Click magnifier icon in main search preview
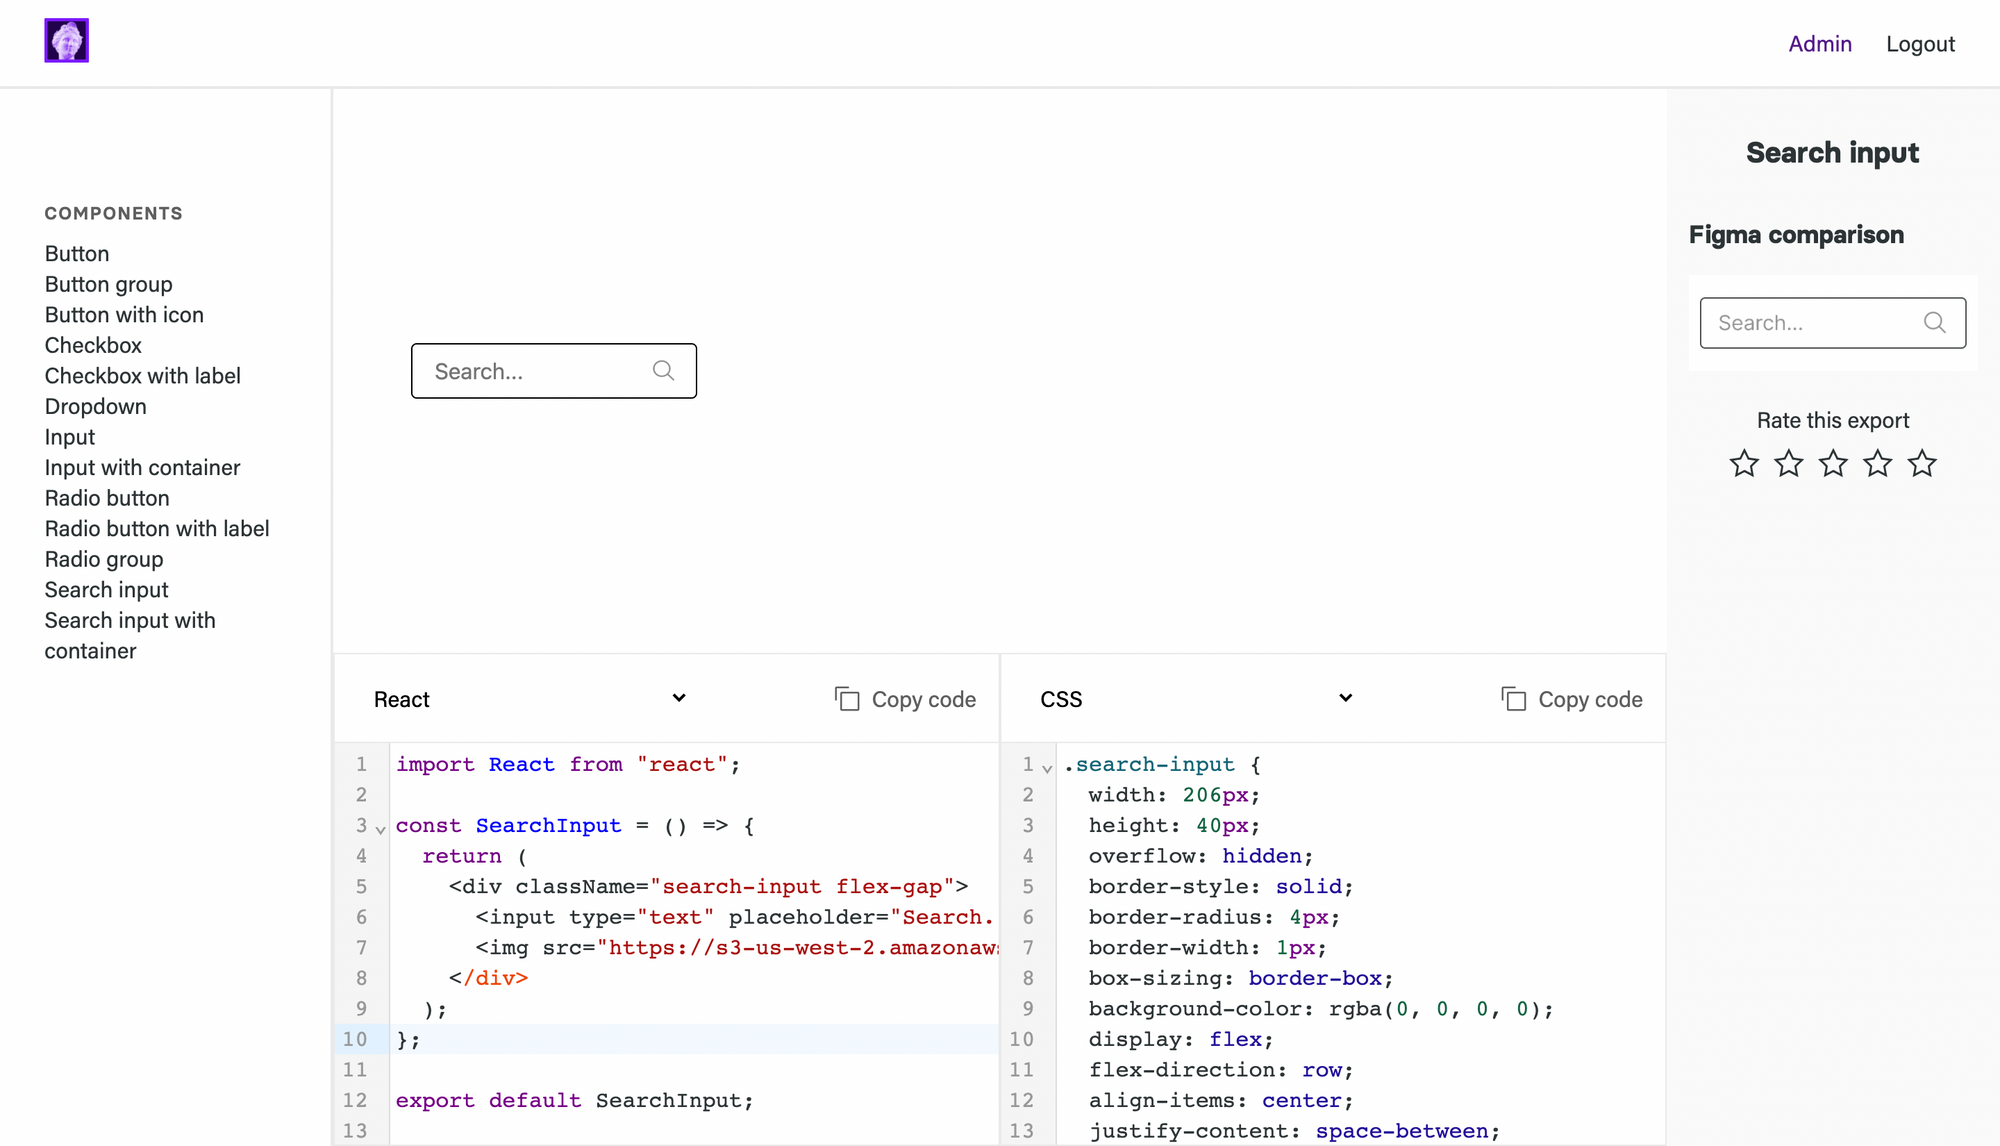The width and height of the screenshot is (2000, 1146). pos(663,371)
